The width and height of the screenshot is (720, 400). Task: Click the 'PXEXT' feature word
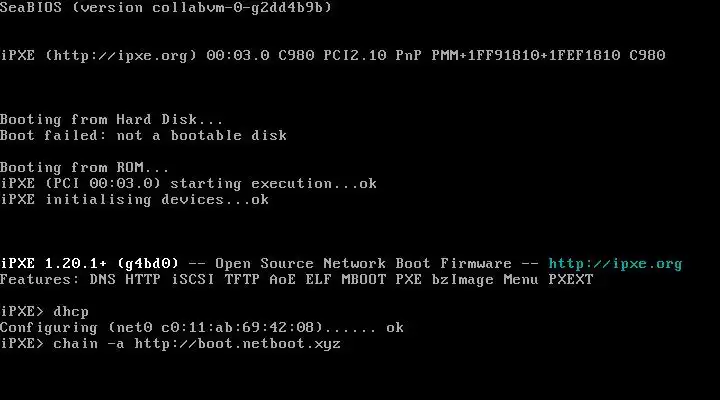(x=571, y=280)
